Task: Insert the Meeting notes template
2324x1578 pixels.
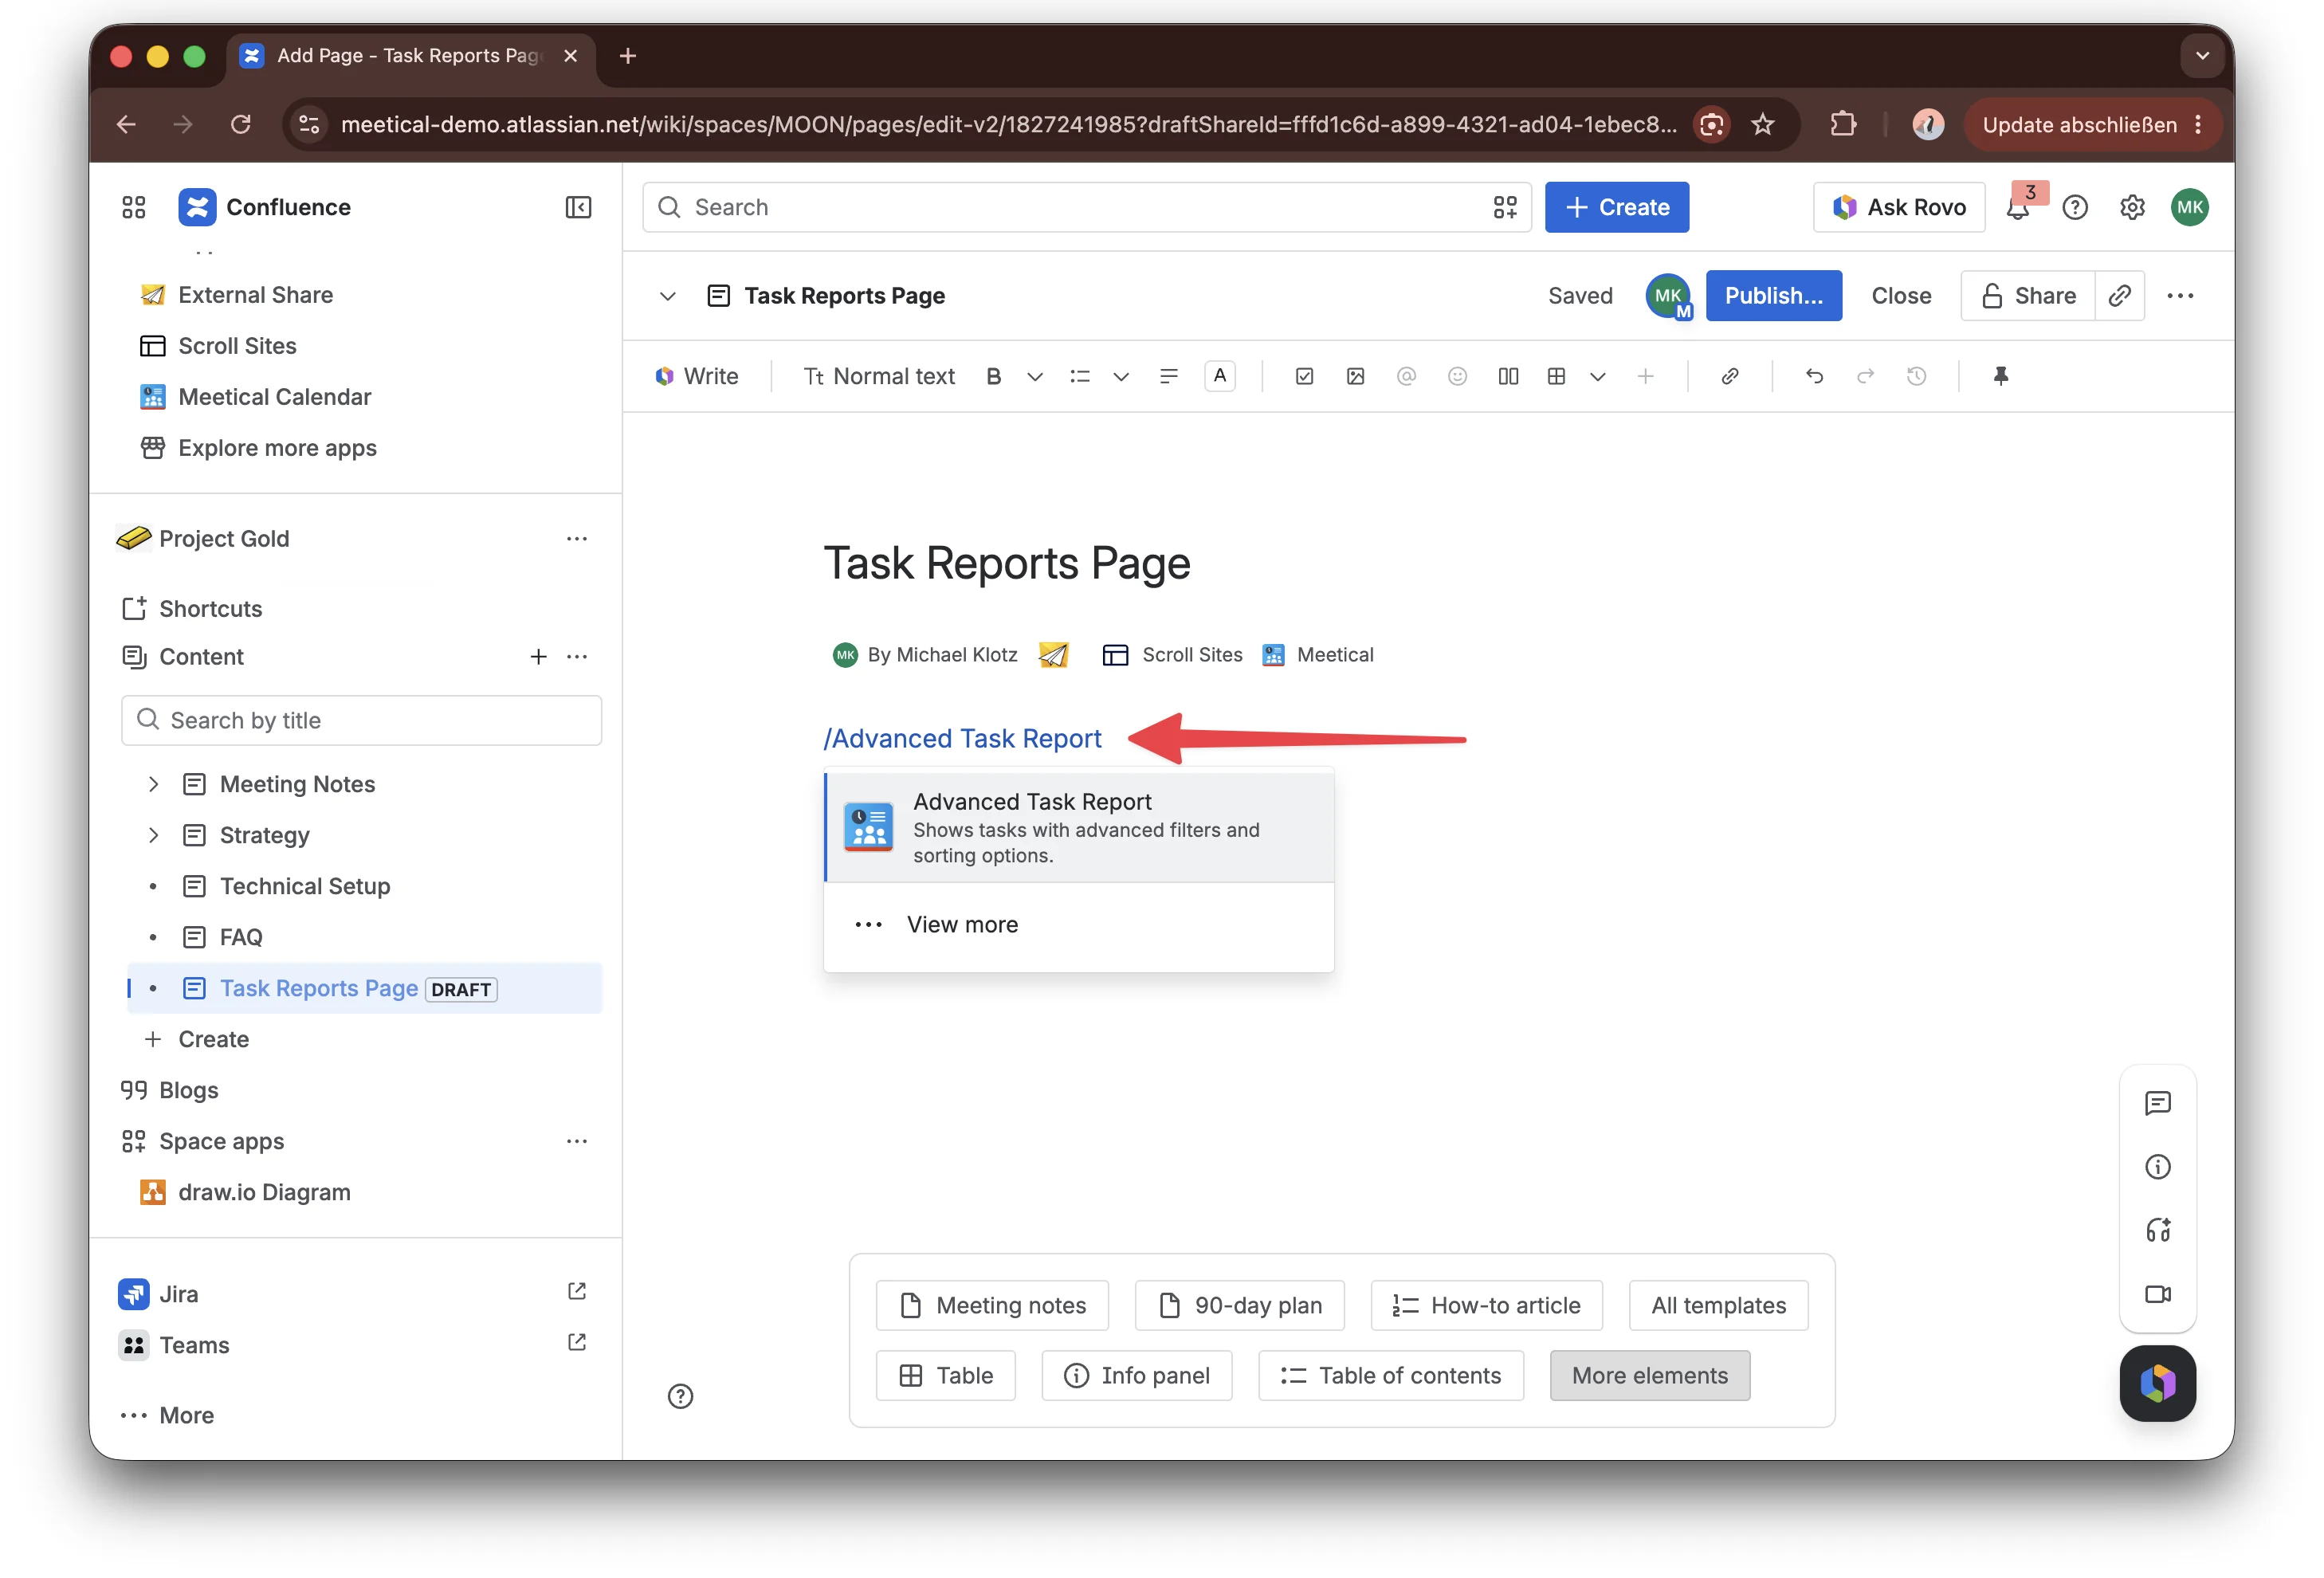Action: pos(992,1305)
